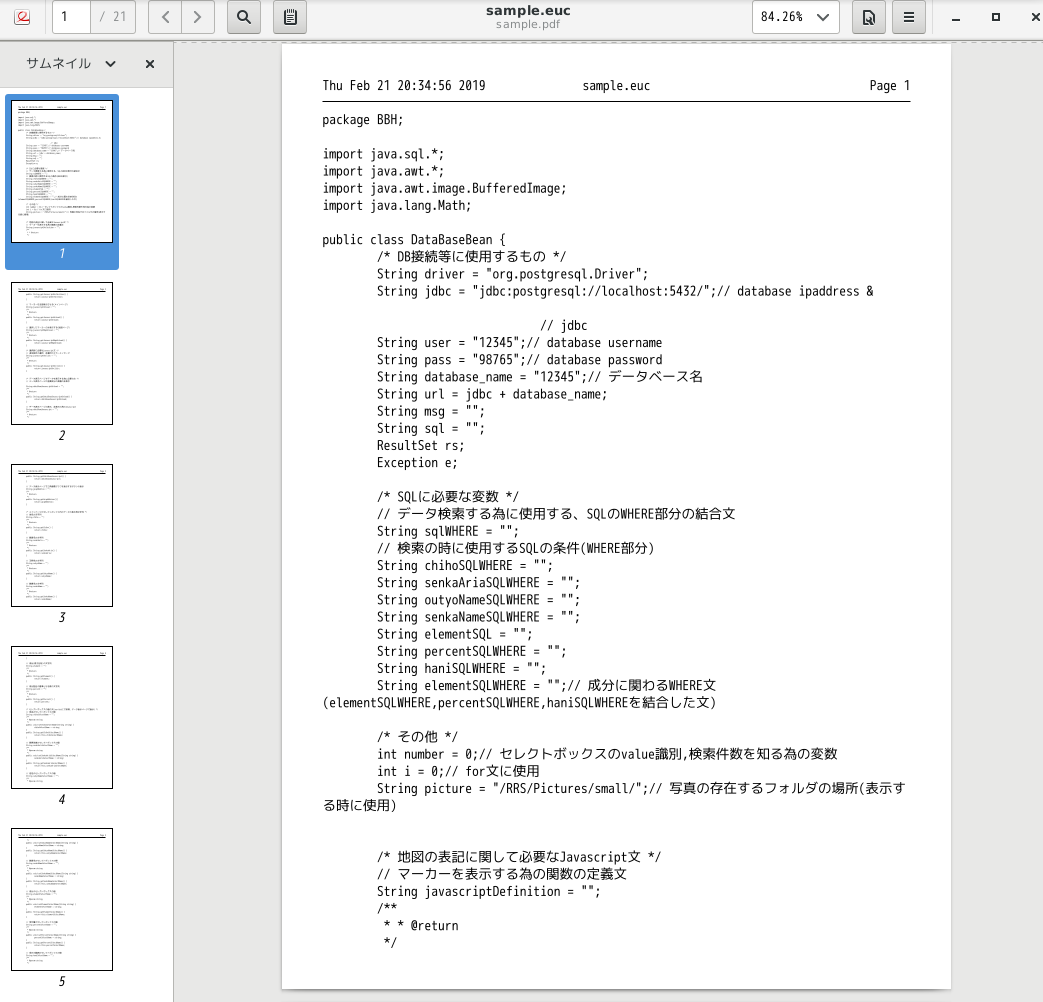Click the Evince app icon in header
This screenshot has width=1043, height=1002.
click(x=22, y=17)
